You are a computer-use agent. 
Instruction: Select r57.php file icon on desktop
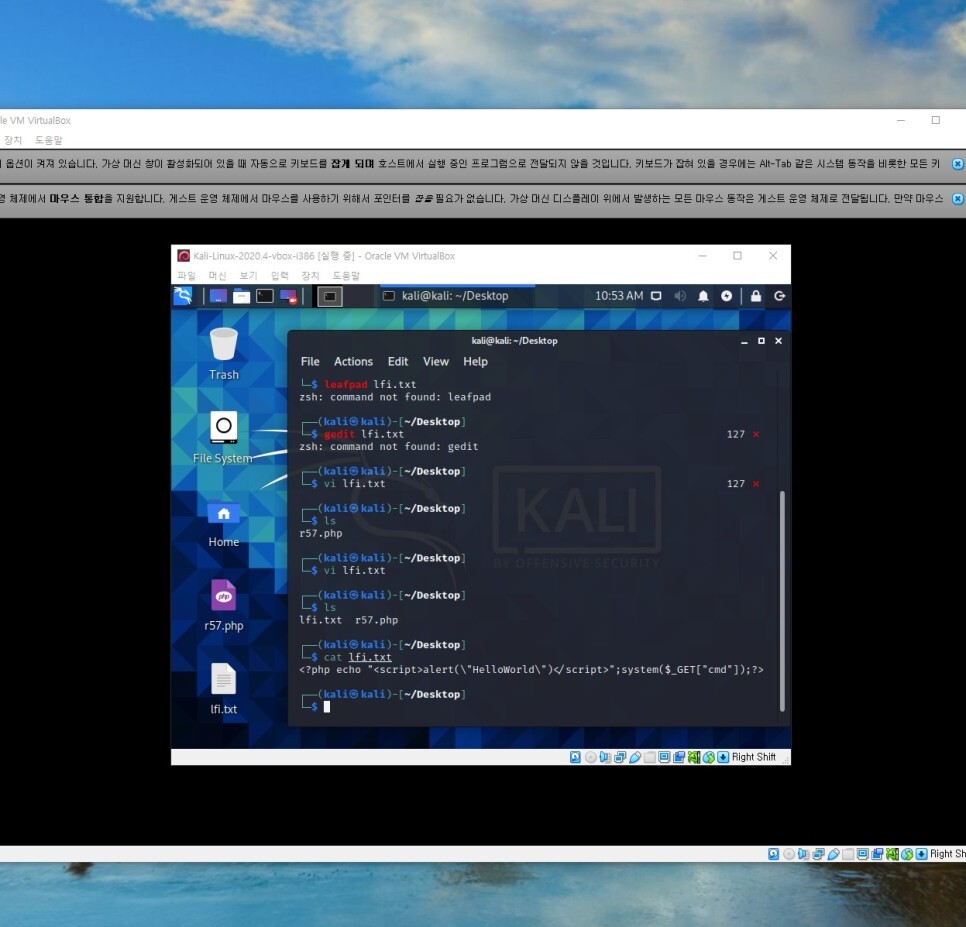224,606
